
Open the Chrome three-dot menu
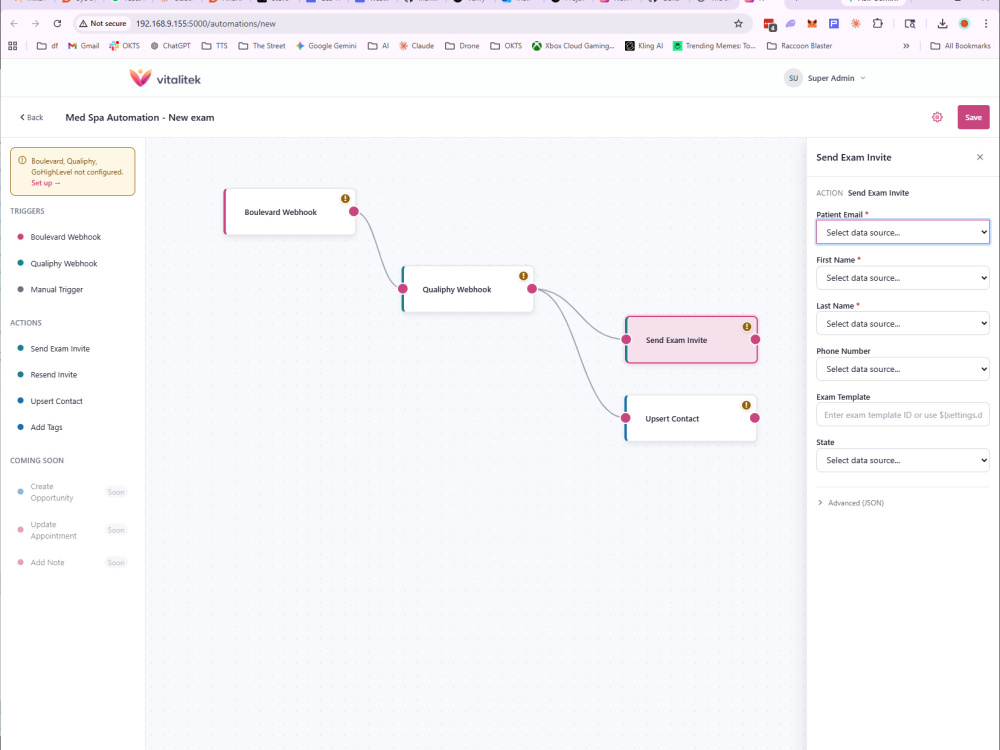986,24
